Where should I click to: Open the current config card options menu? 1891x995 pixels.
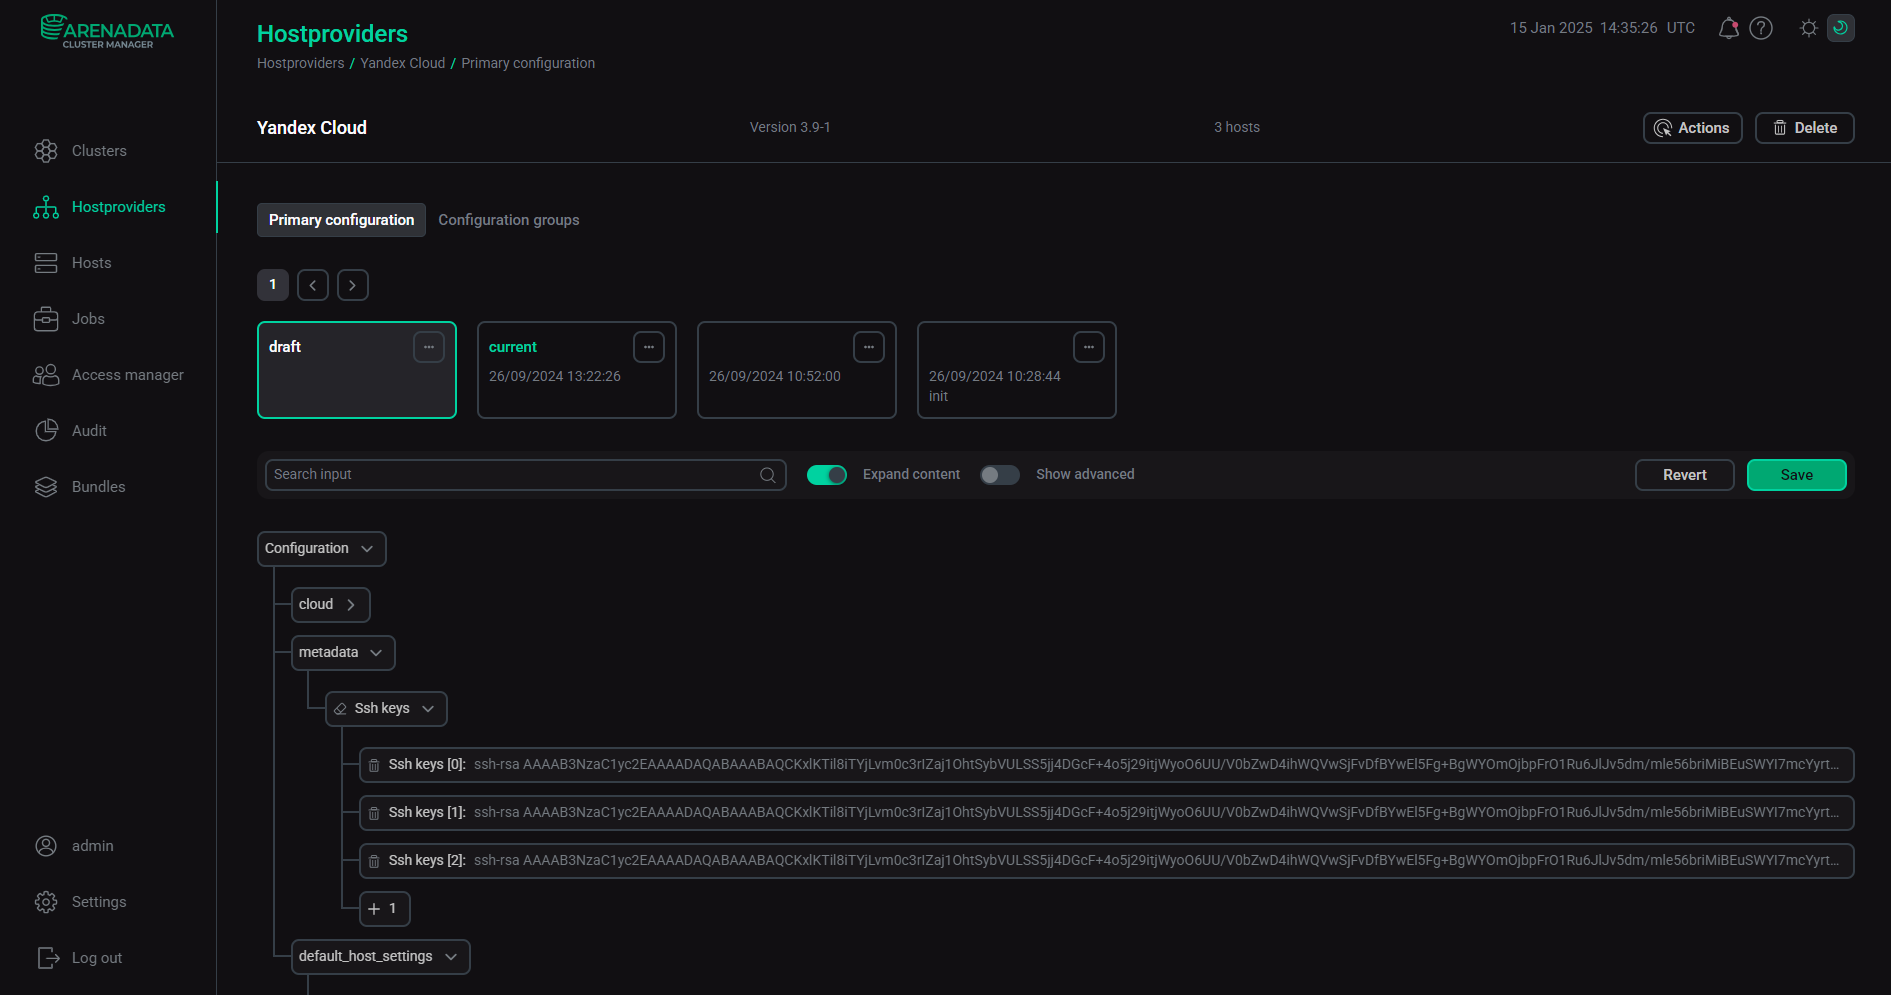click(x=649, y=347)
